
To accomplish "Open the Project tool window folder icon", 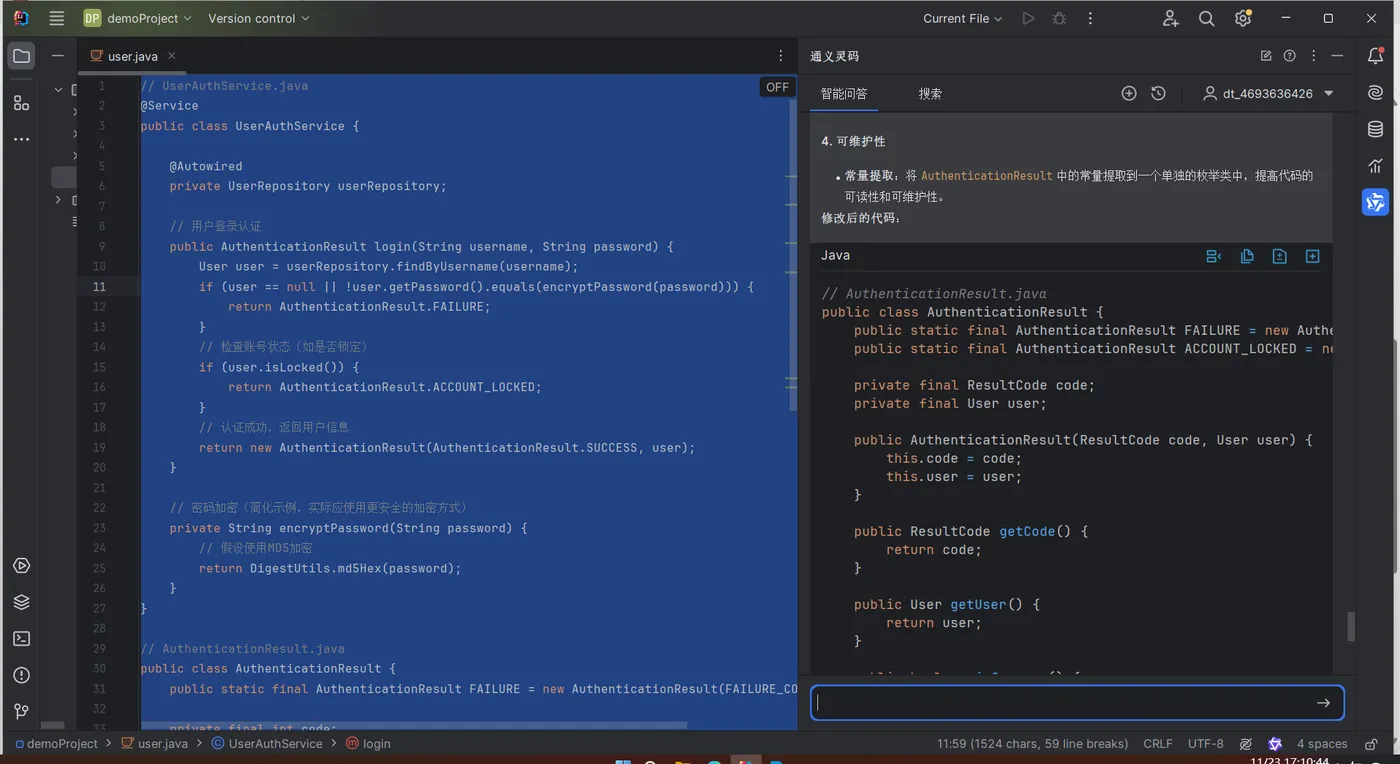I will click(x=21, y=56).
